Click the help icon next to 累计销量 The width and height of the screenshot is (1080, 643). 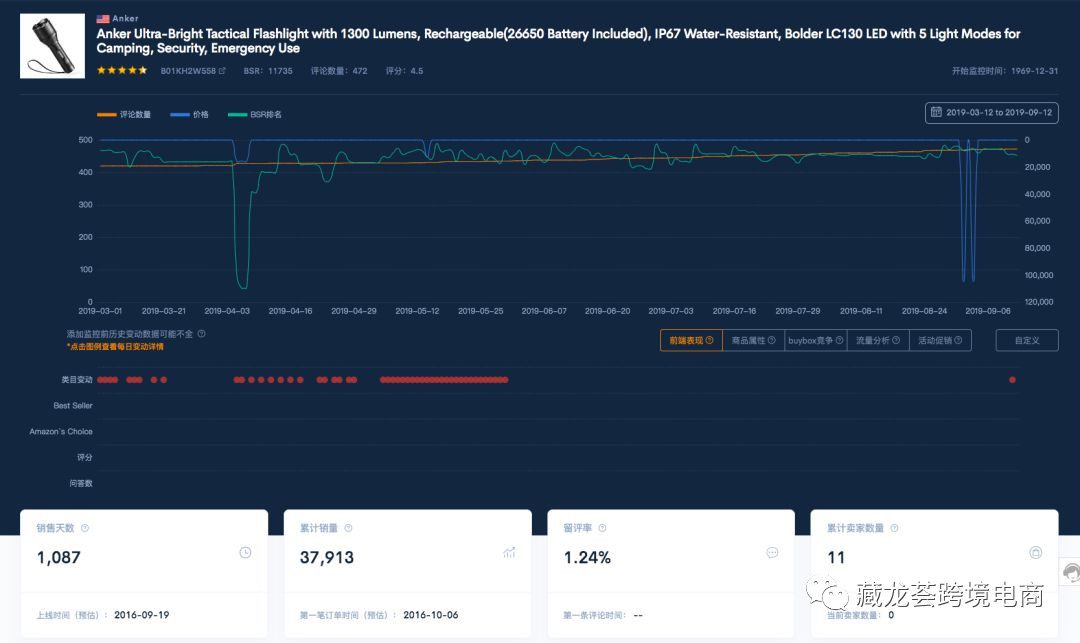tap(348, 528)
